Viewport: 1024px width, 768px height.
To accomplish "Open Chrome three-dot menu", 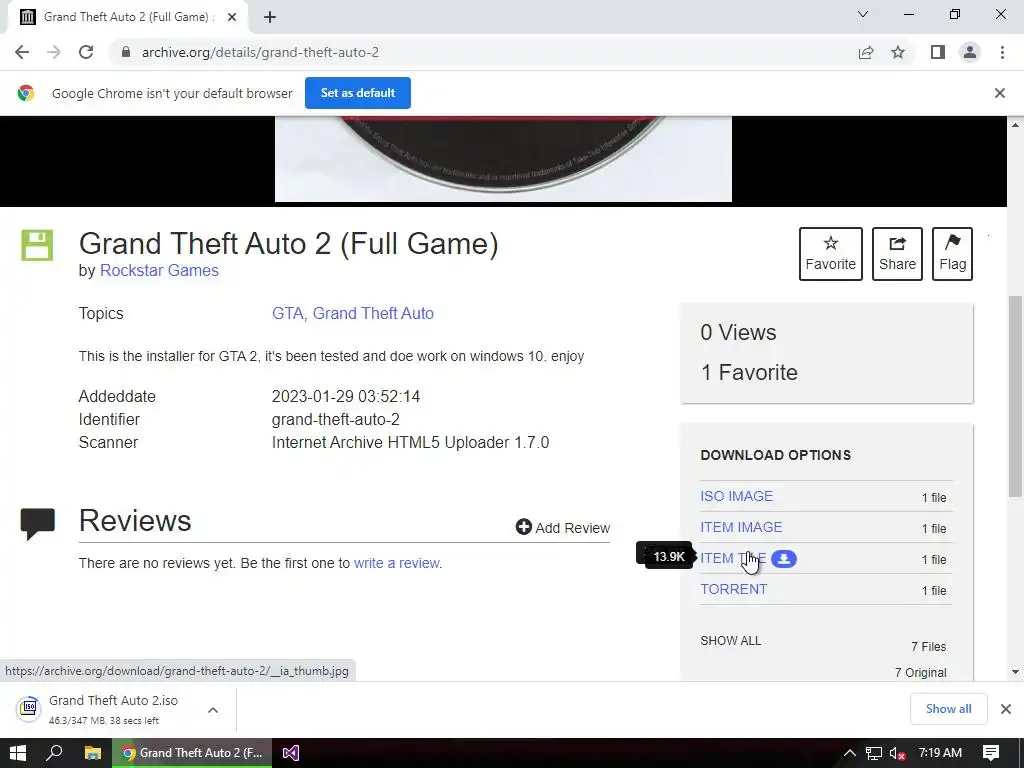I will 1002,52.
